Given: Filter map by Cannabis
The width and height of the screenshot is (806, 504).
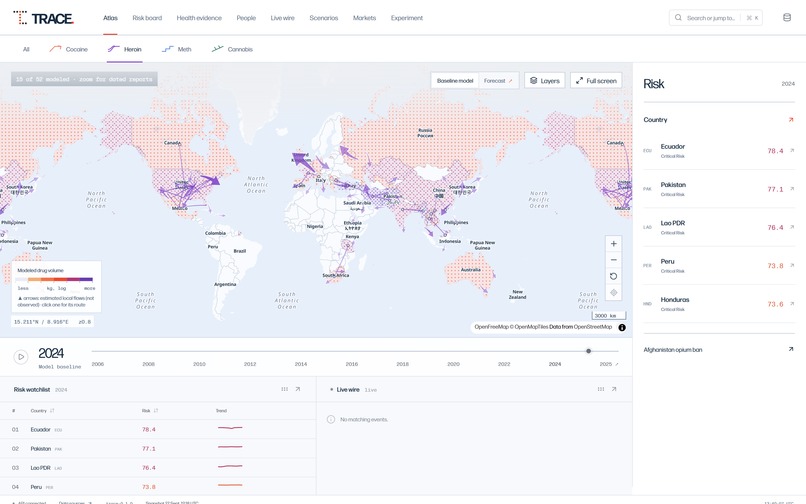Looking at the screenshot, I should point(232,49).
